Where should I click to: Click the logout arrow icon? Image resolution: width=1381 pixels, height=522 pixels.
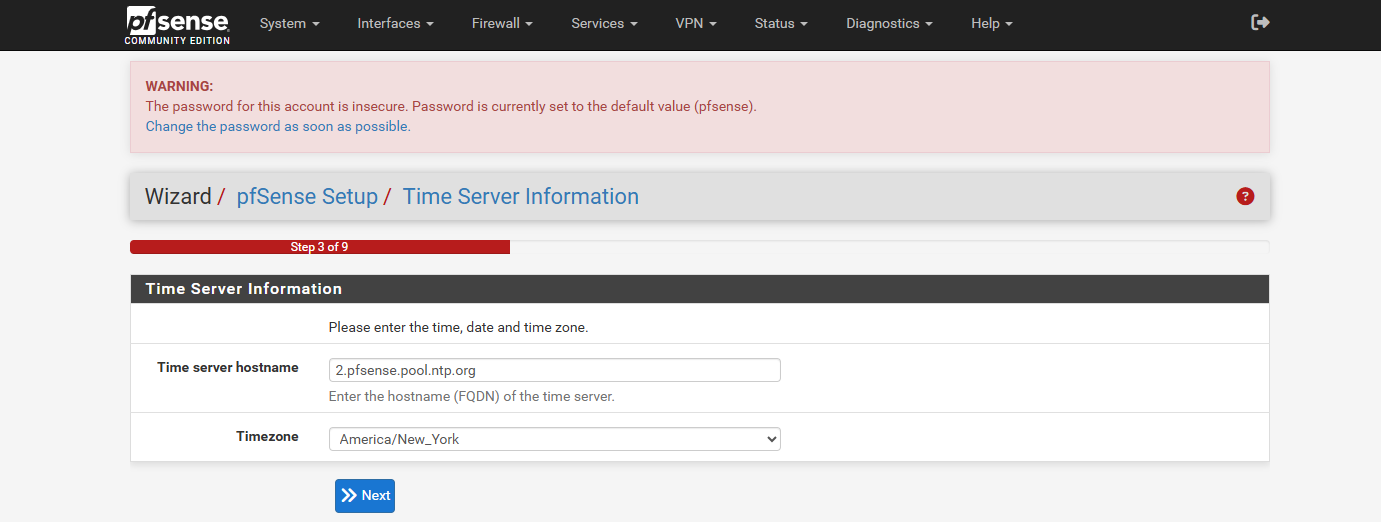coord(1261,22)
